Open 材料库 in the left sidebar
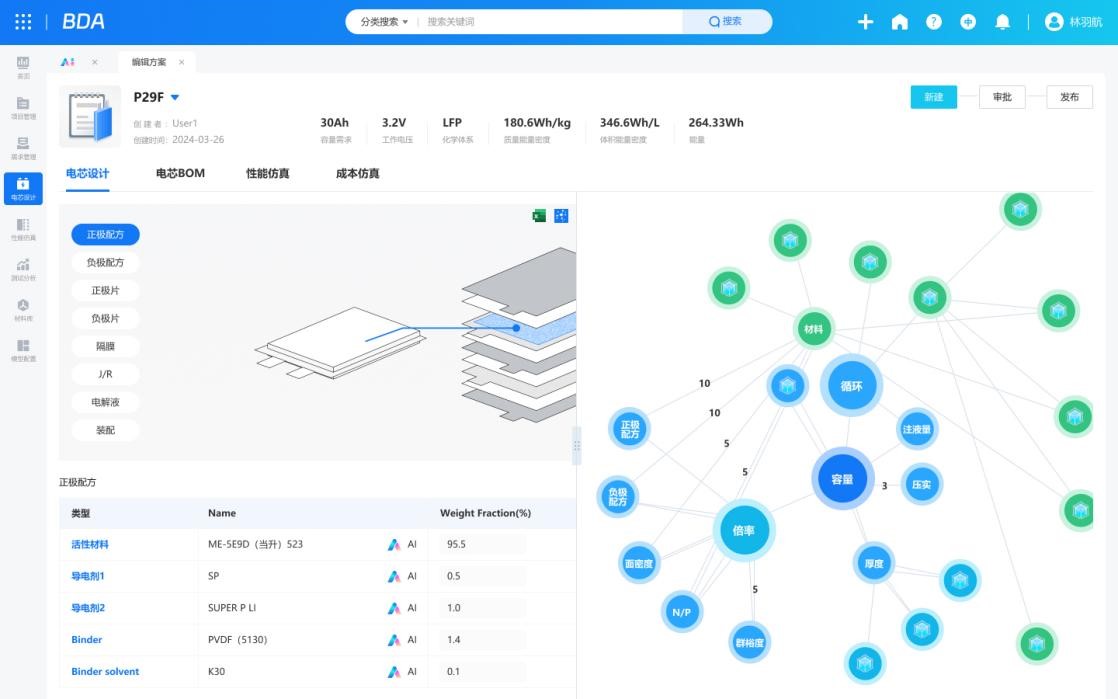This screenshot has height=699, width=1118. coord(23,310)
